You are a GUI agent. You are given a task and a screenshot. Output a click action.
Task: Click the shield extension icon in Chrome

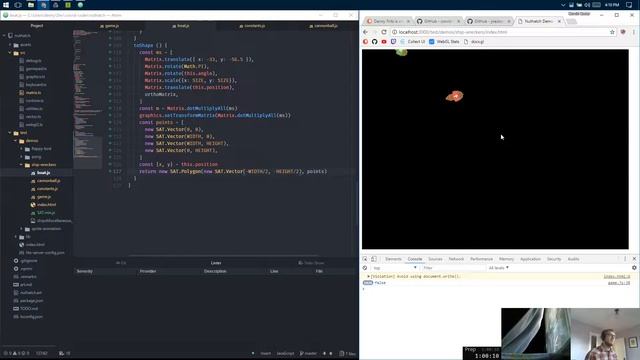click(623, 32)
